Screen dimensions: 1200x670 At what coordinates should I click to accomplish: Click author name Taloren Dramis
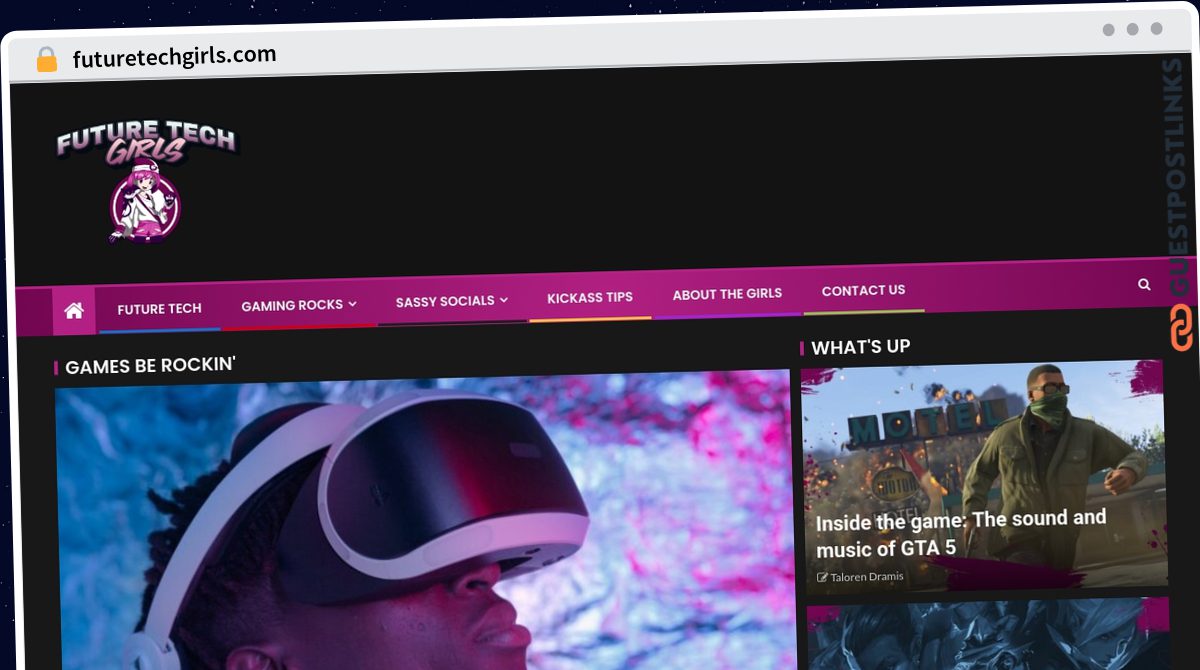(x=866, y=576)
